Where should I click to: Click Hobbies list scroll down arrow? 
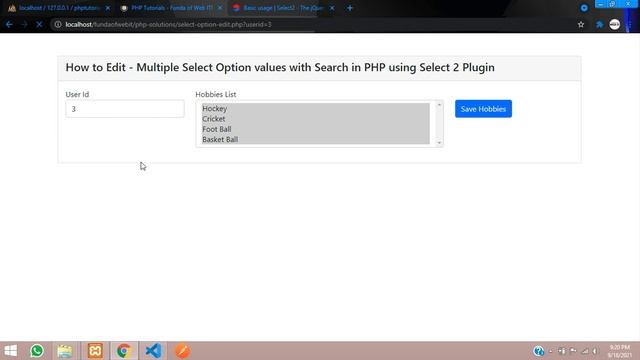[x=439, y=142]
